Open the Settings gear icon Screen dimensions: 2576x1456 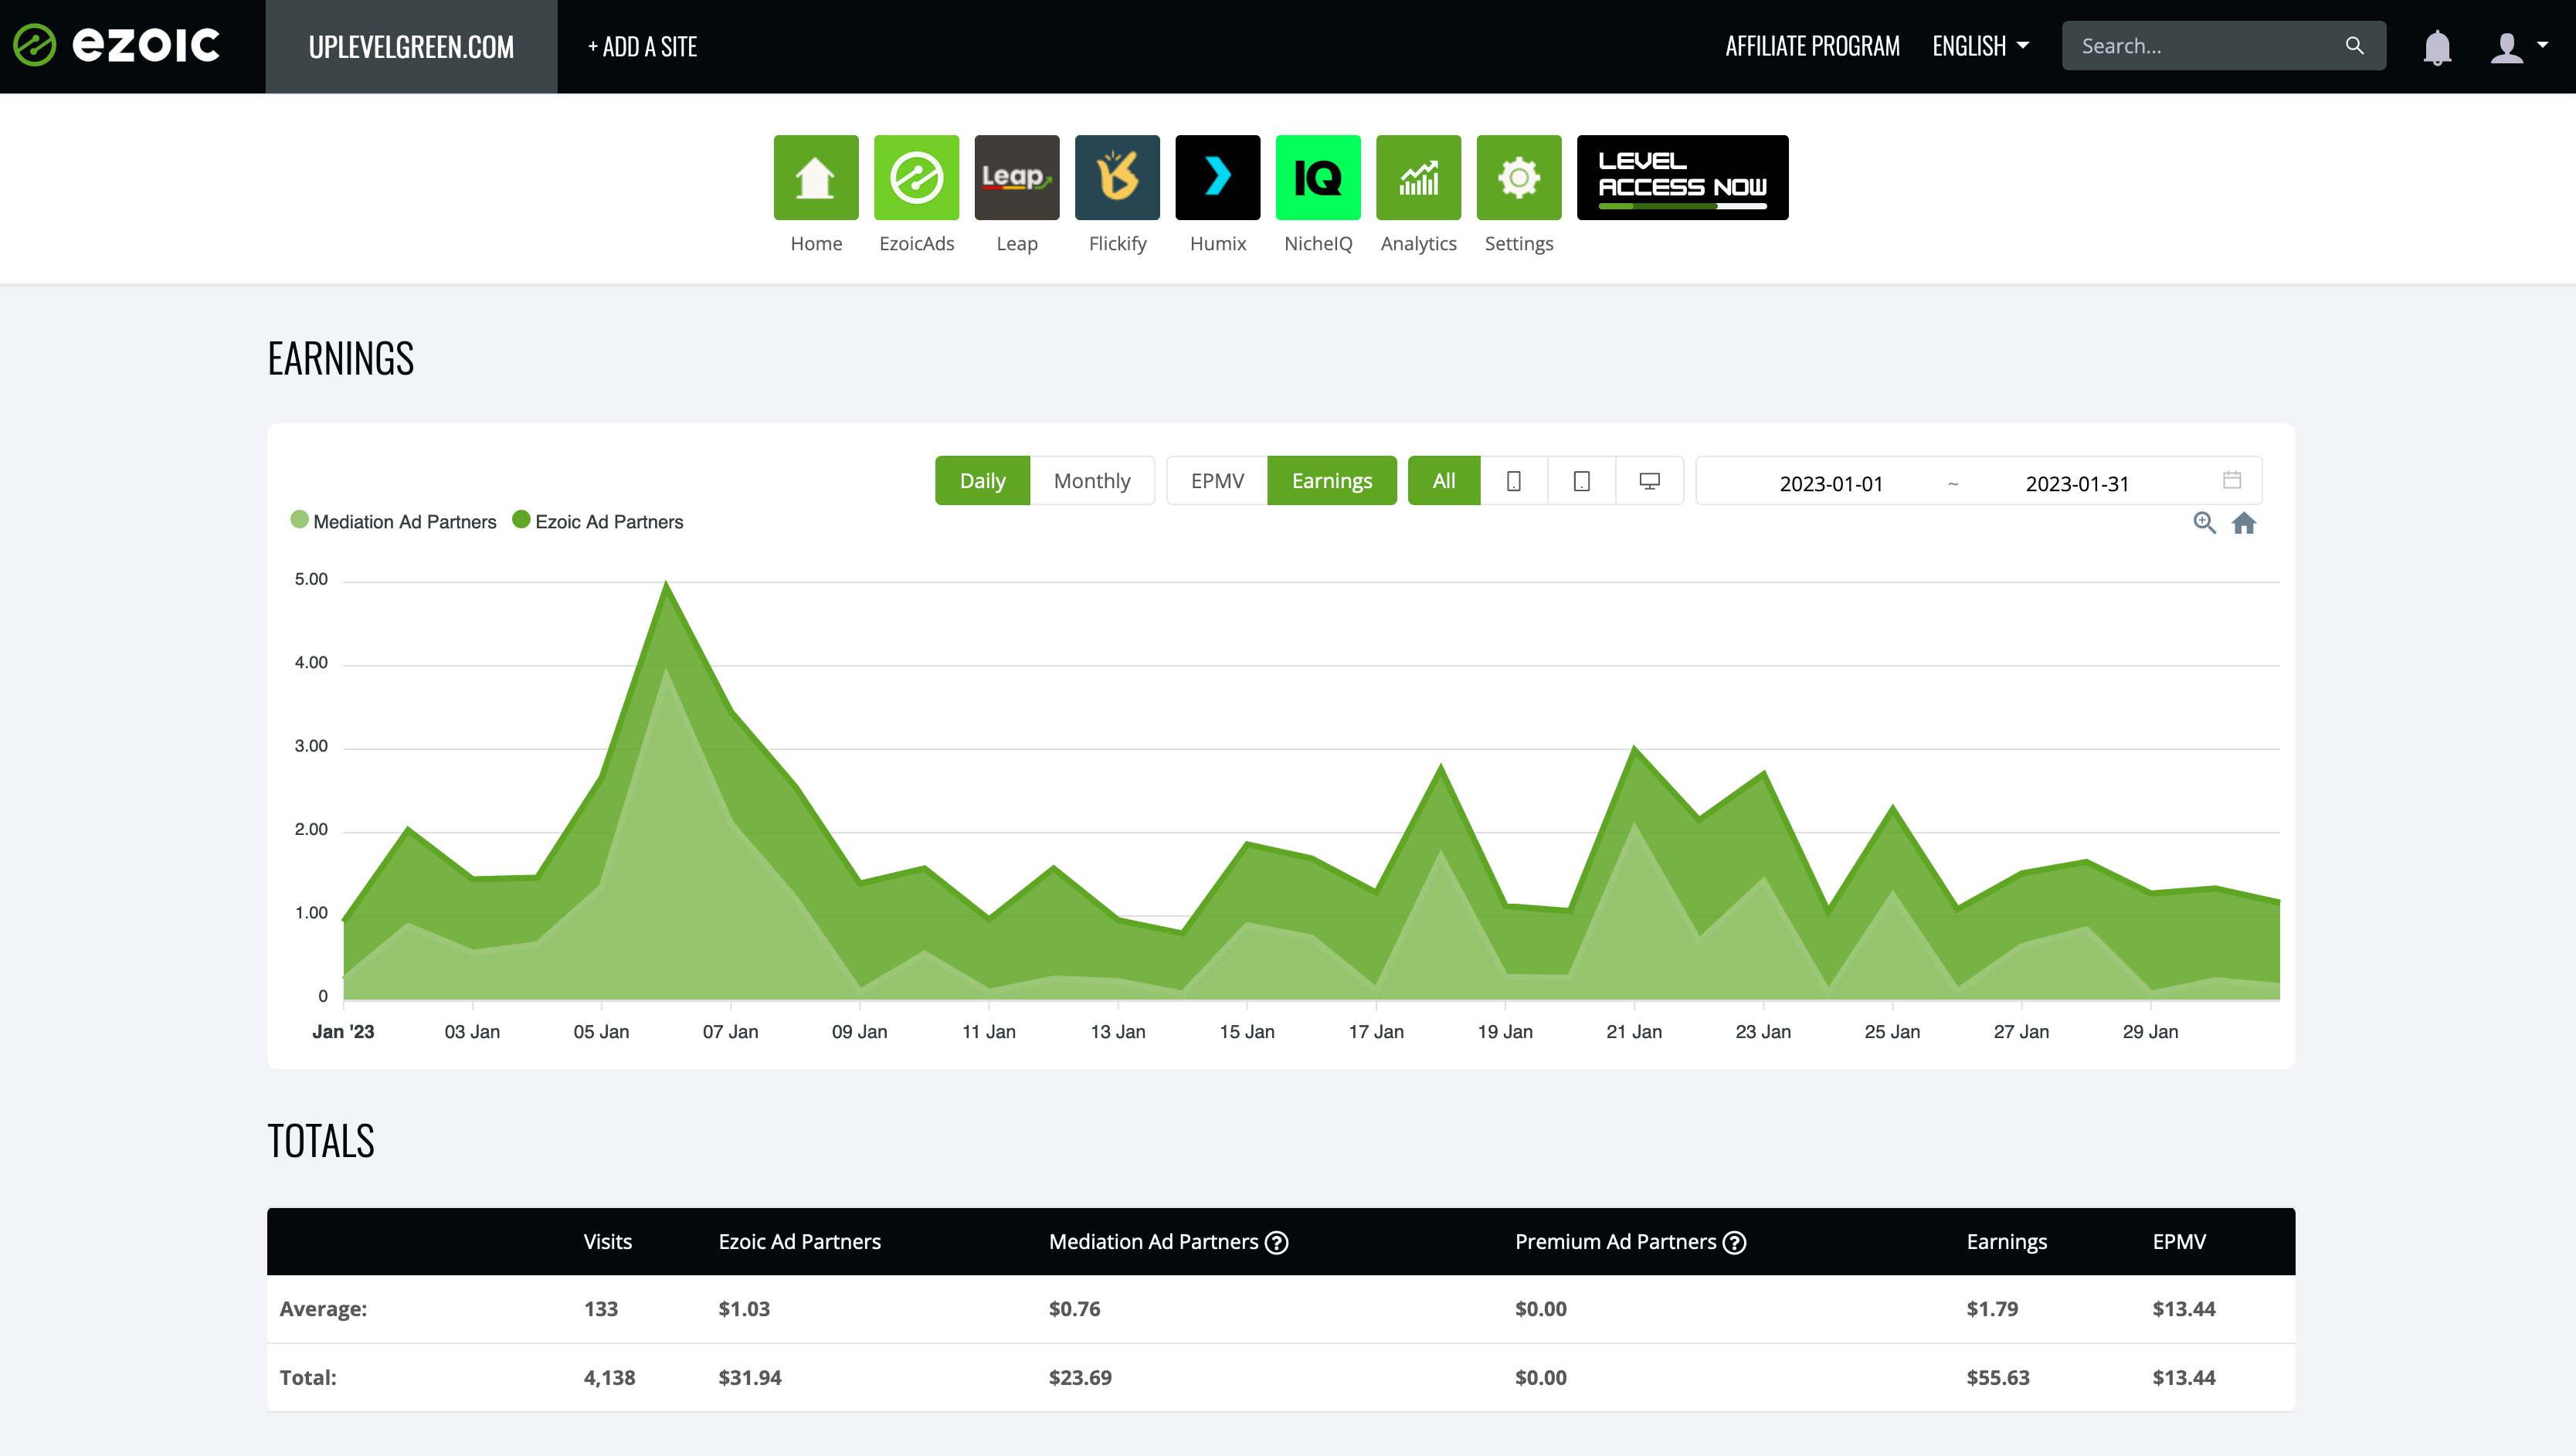pyautogui.click(x=1519, y=177)
